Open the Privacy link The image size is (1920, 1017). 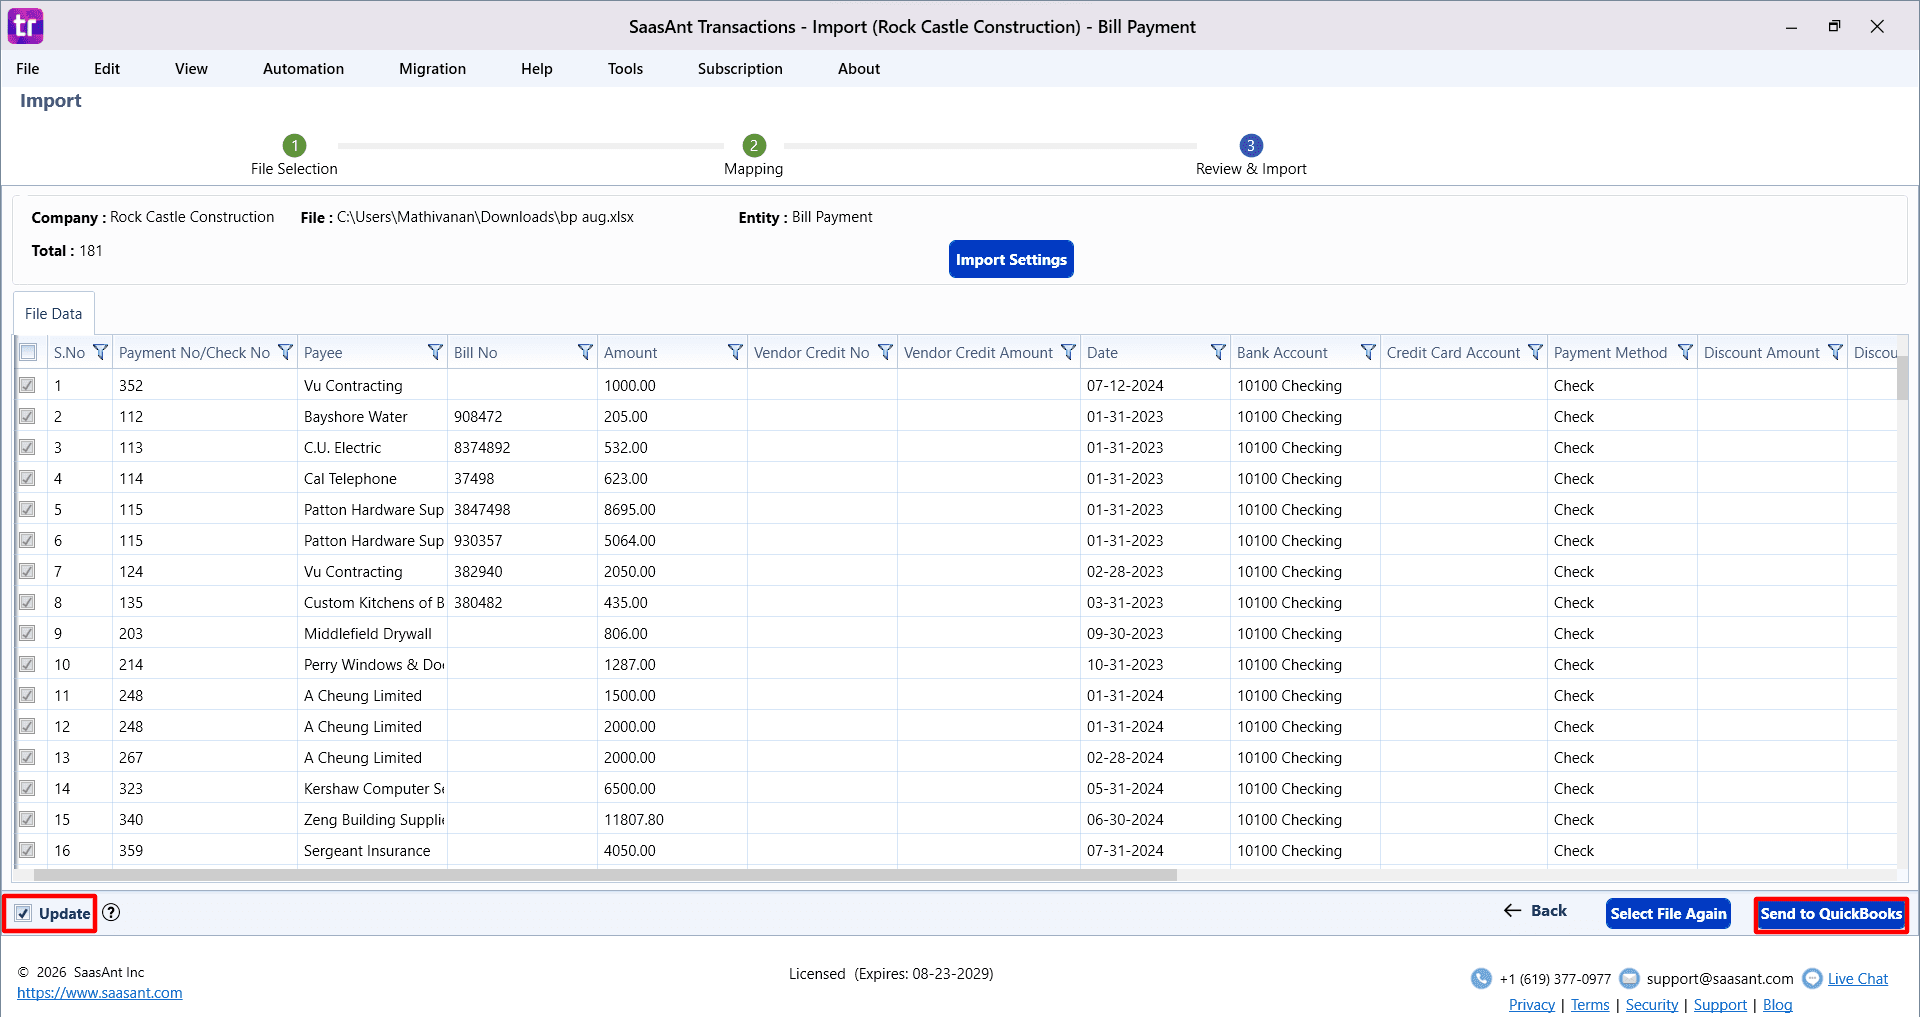point(1532,1005)
